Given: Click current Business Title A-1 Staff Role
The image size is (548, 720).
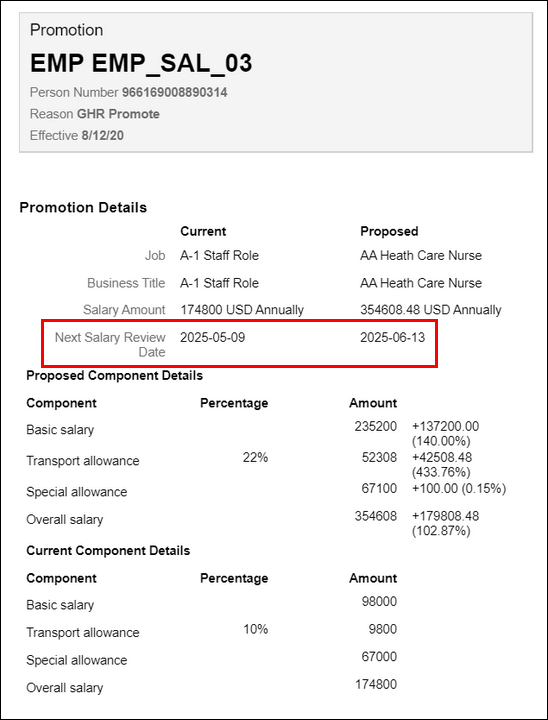Looking at the screenshot, I should (x=219, y=283).
